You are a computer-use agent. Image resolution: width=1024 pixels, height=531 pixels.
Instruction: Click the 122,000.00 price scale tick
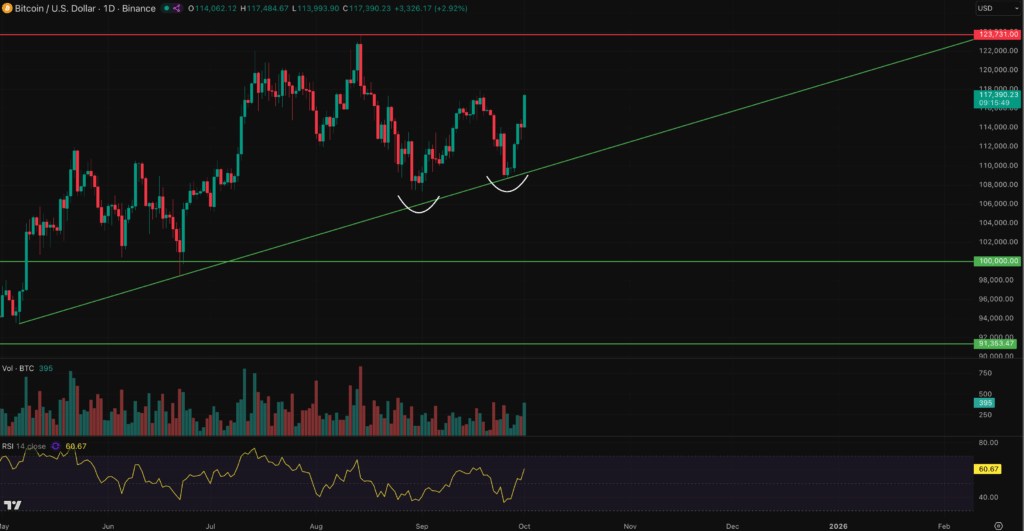pyautogui.click(x=998, y=50)
